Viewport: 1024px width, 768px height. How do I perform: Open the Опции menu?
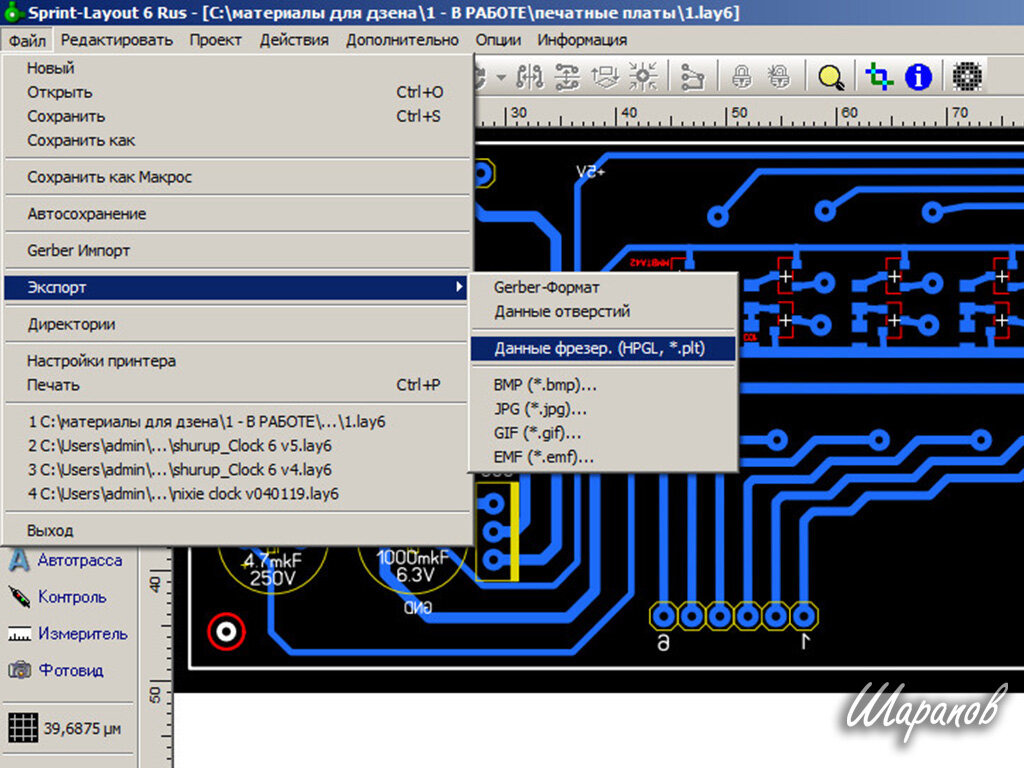498,40
